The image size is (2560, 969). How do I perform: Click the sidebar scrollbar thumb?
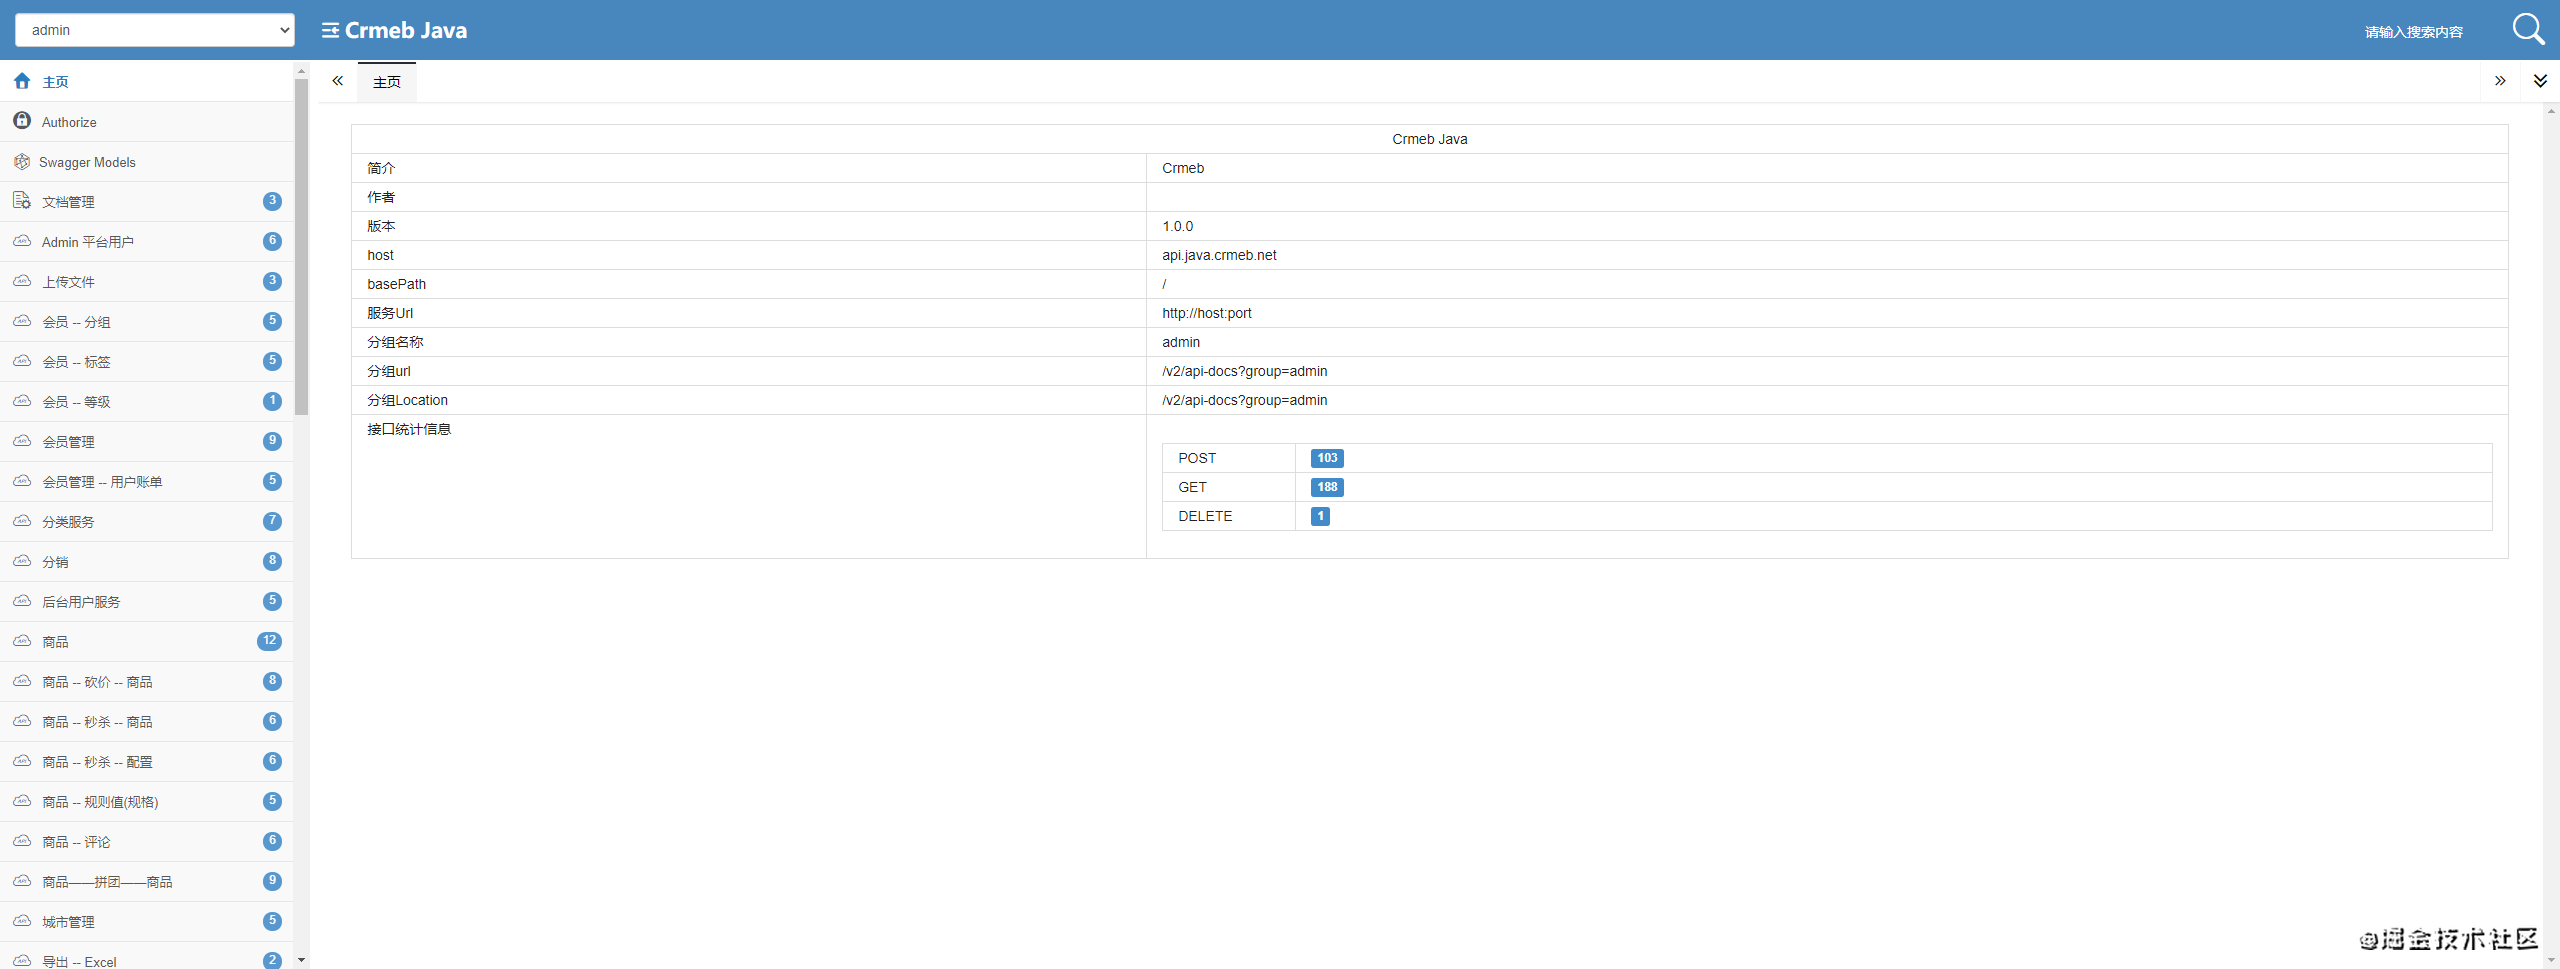301,245
